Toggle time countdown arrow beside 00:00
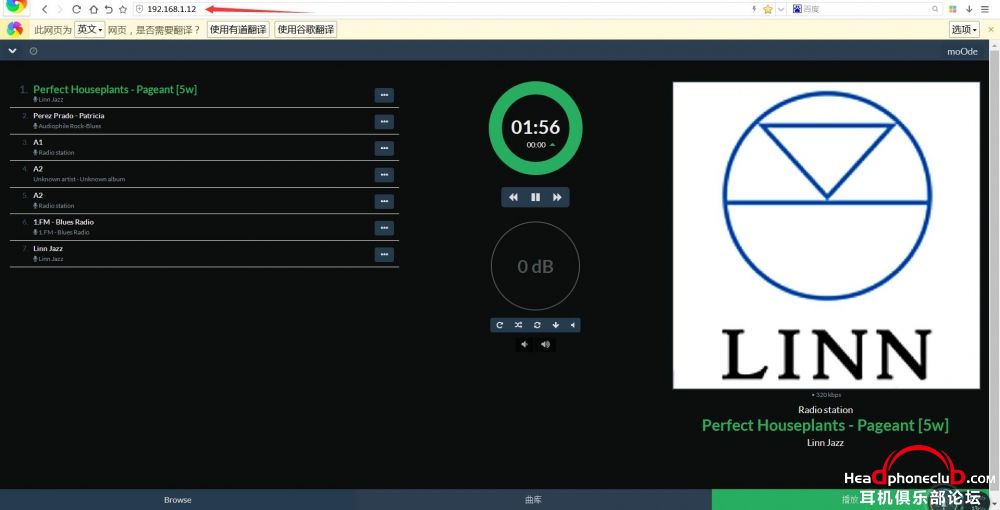Viewport: 1000px width, 510px height. [x=552, y=145]
